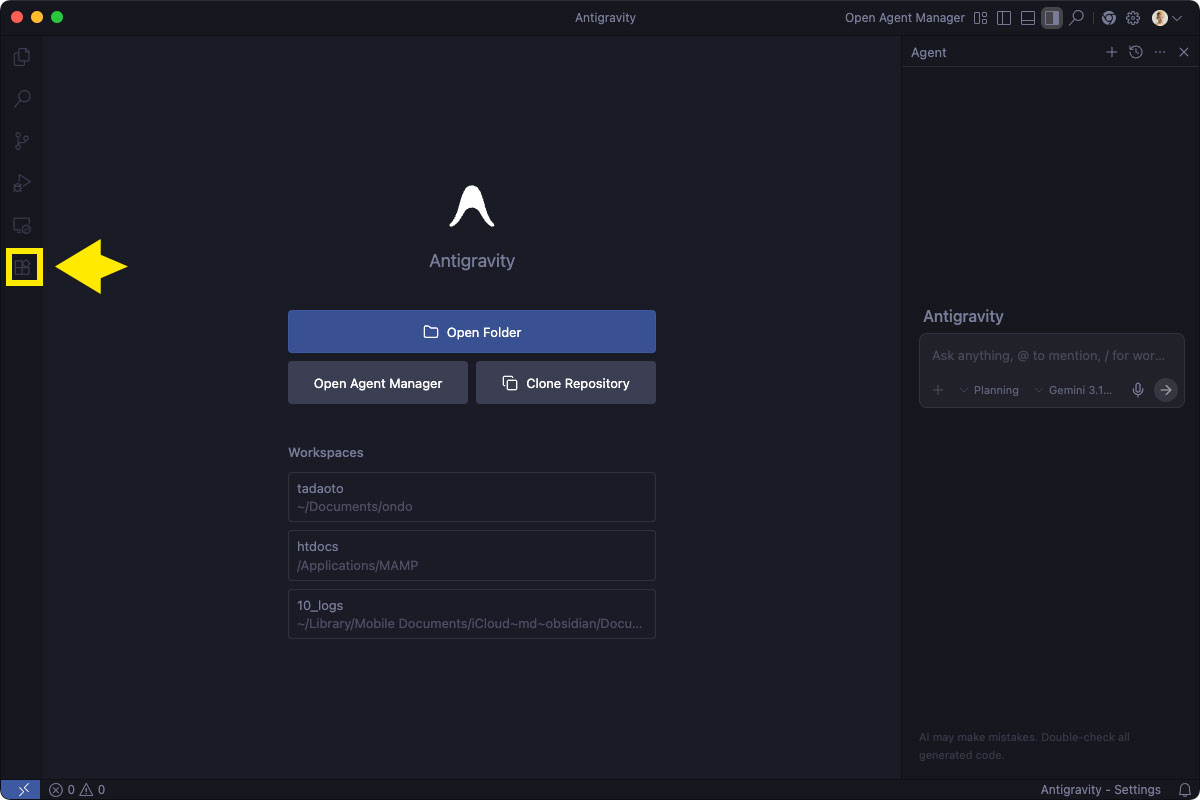Open the Source Control view
The height and width of the screenshot is (800, 1200).
point(21,141)
